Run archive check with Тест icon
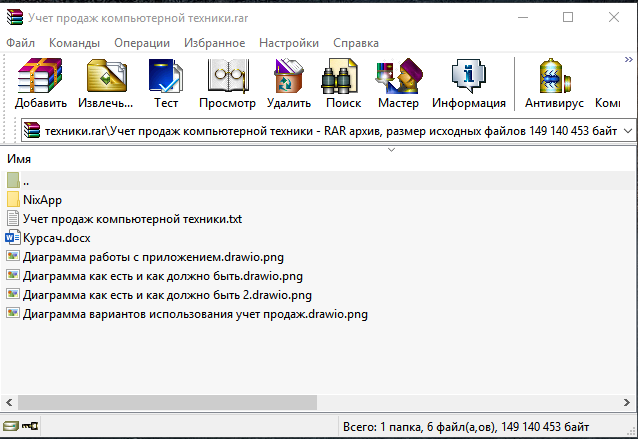The height and width of the screenshot is (439, 638). click(x=166, y=82)
